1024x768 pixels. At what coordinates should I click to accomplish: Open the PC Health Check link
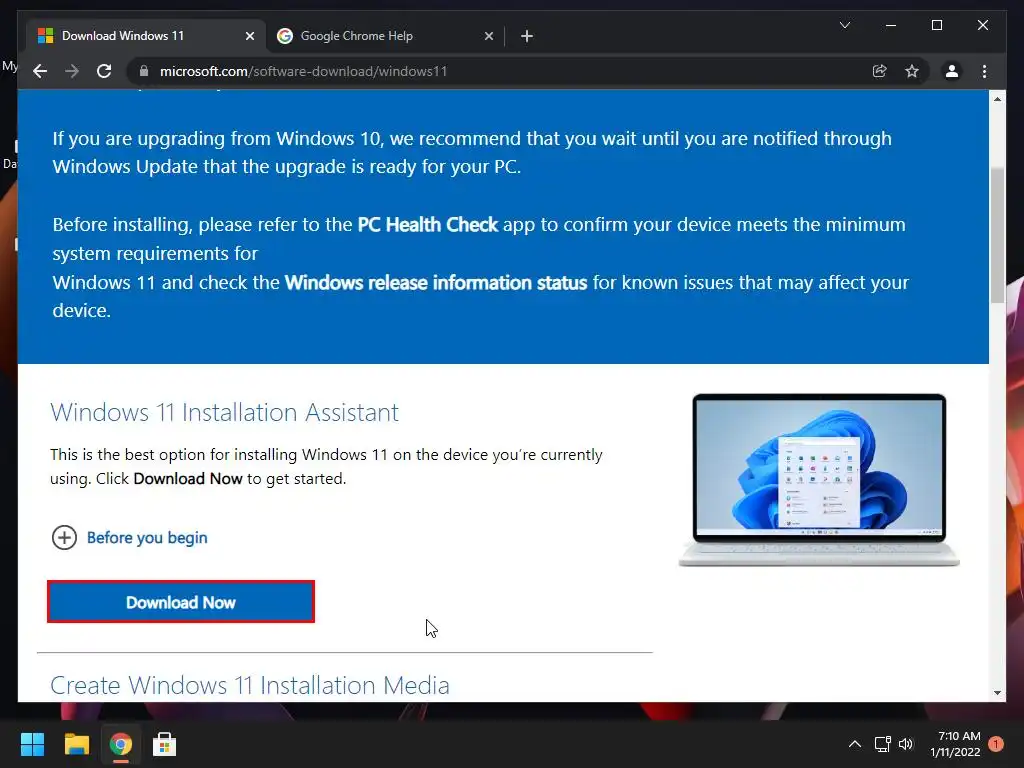click(428, 225)
